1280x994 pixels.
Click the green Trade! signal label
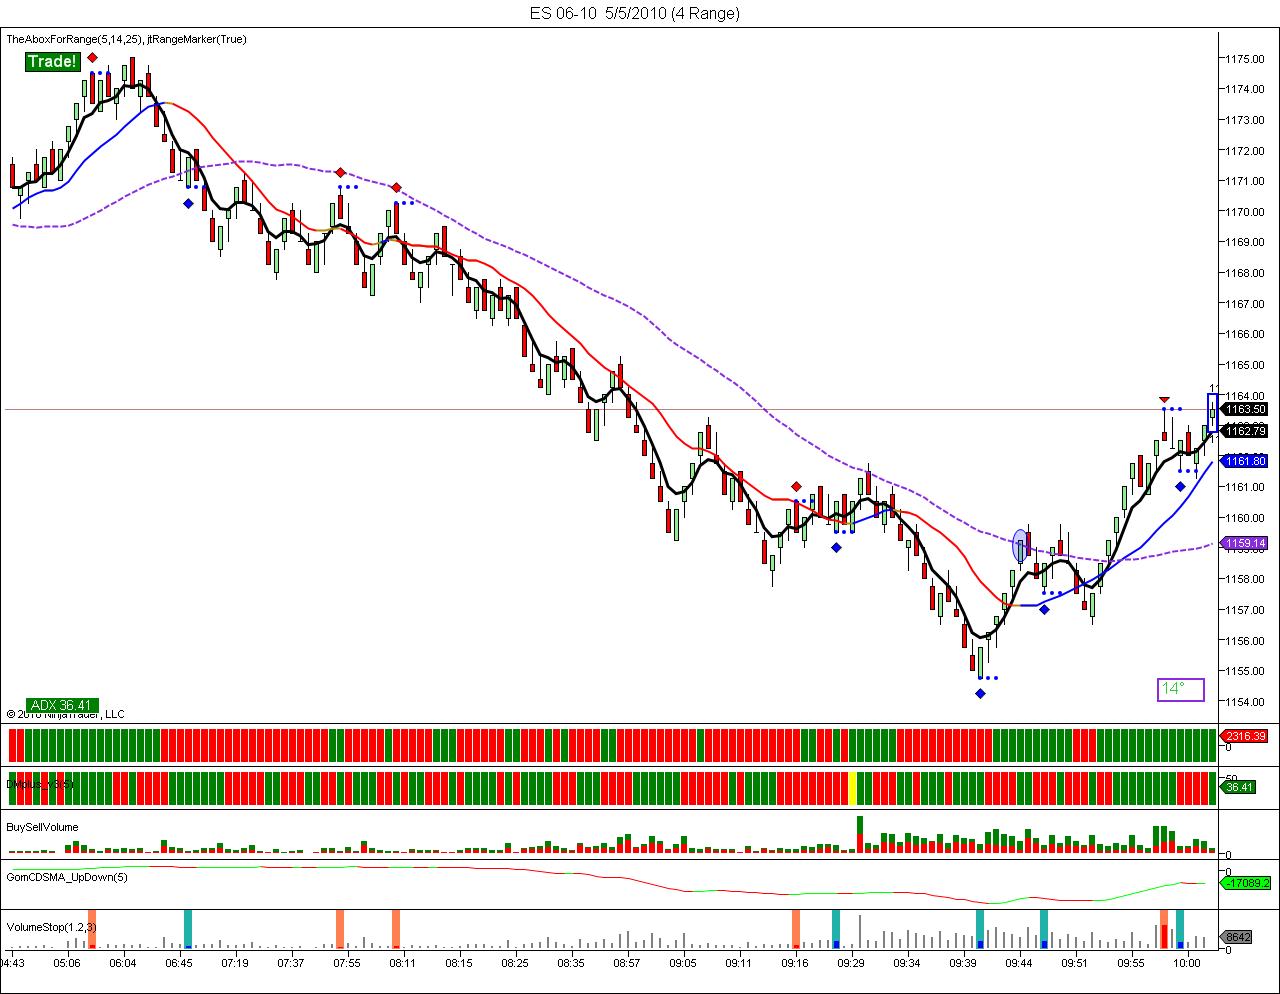tap(52, 62)
